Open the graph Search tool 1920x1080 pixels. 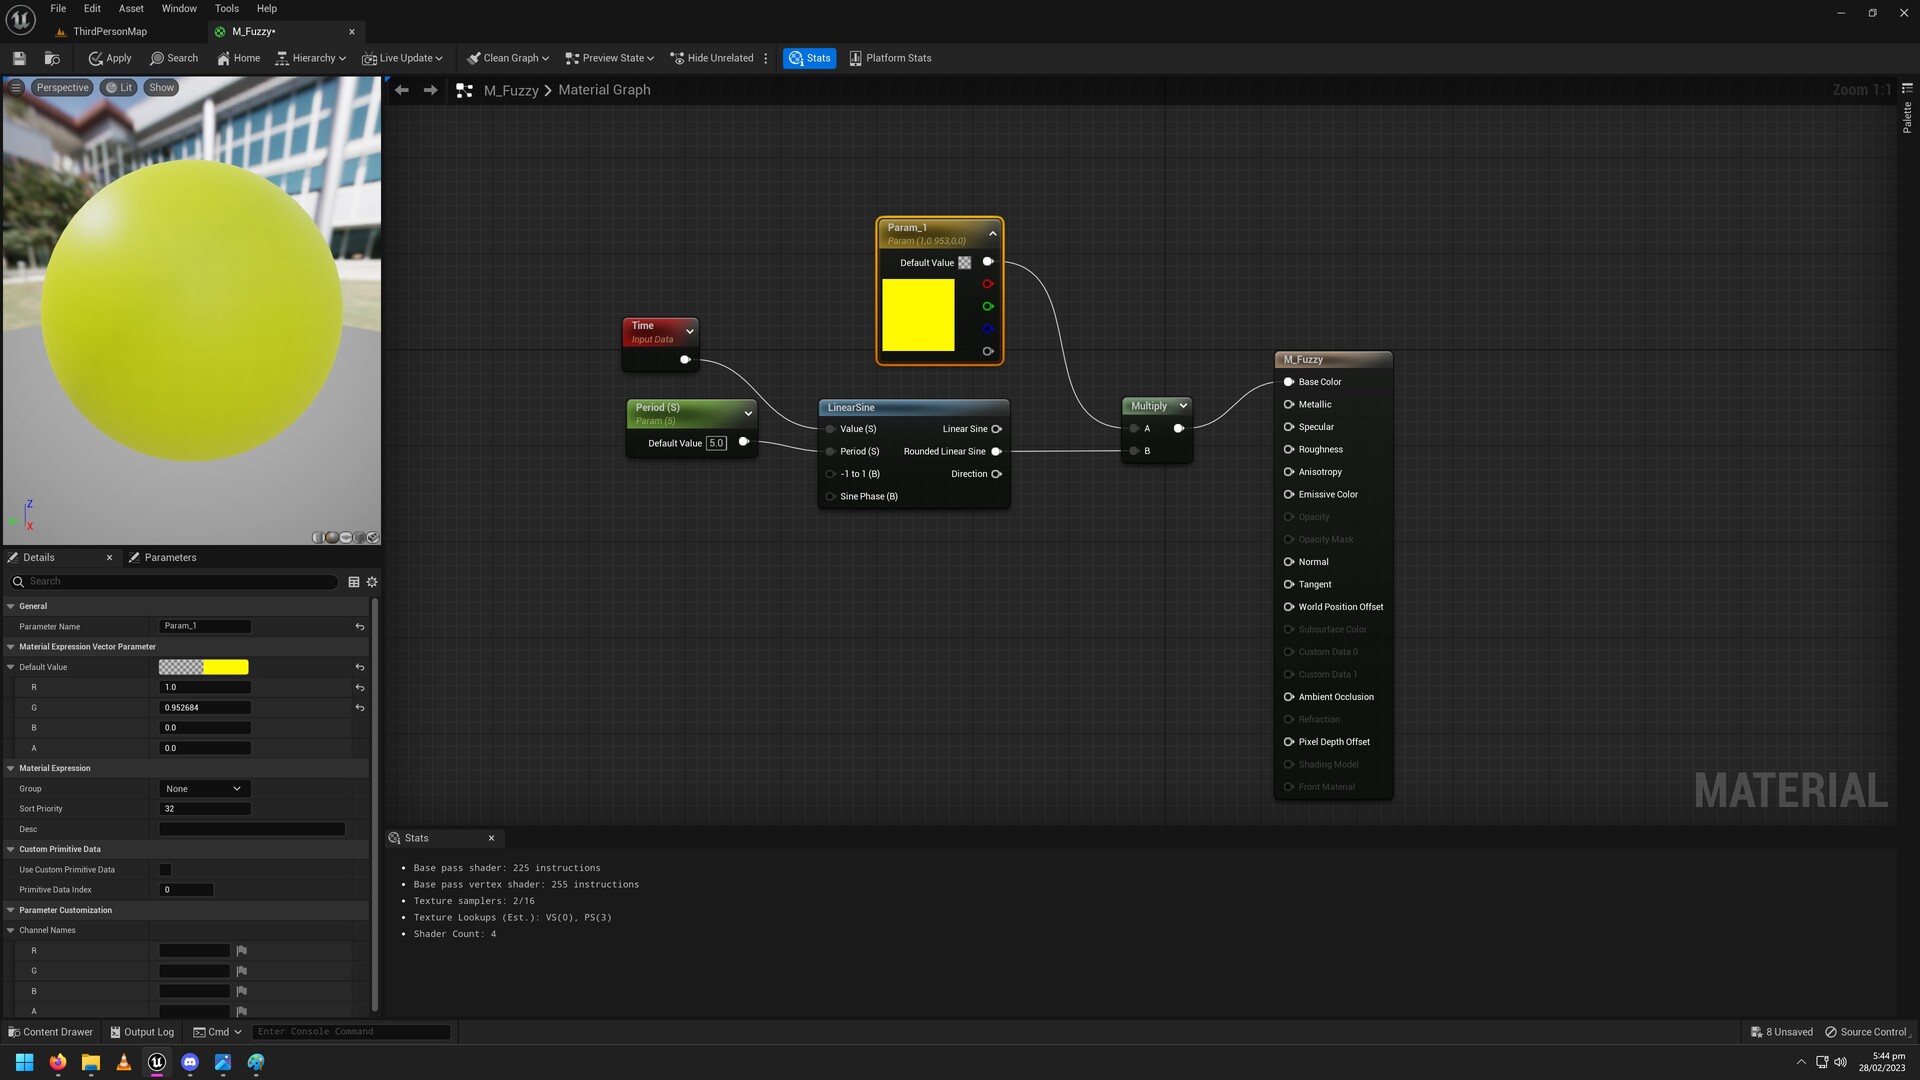[174, 57]
